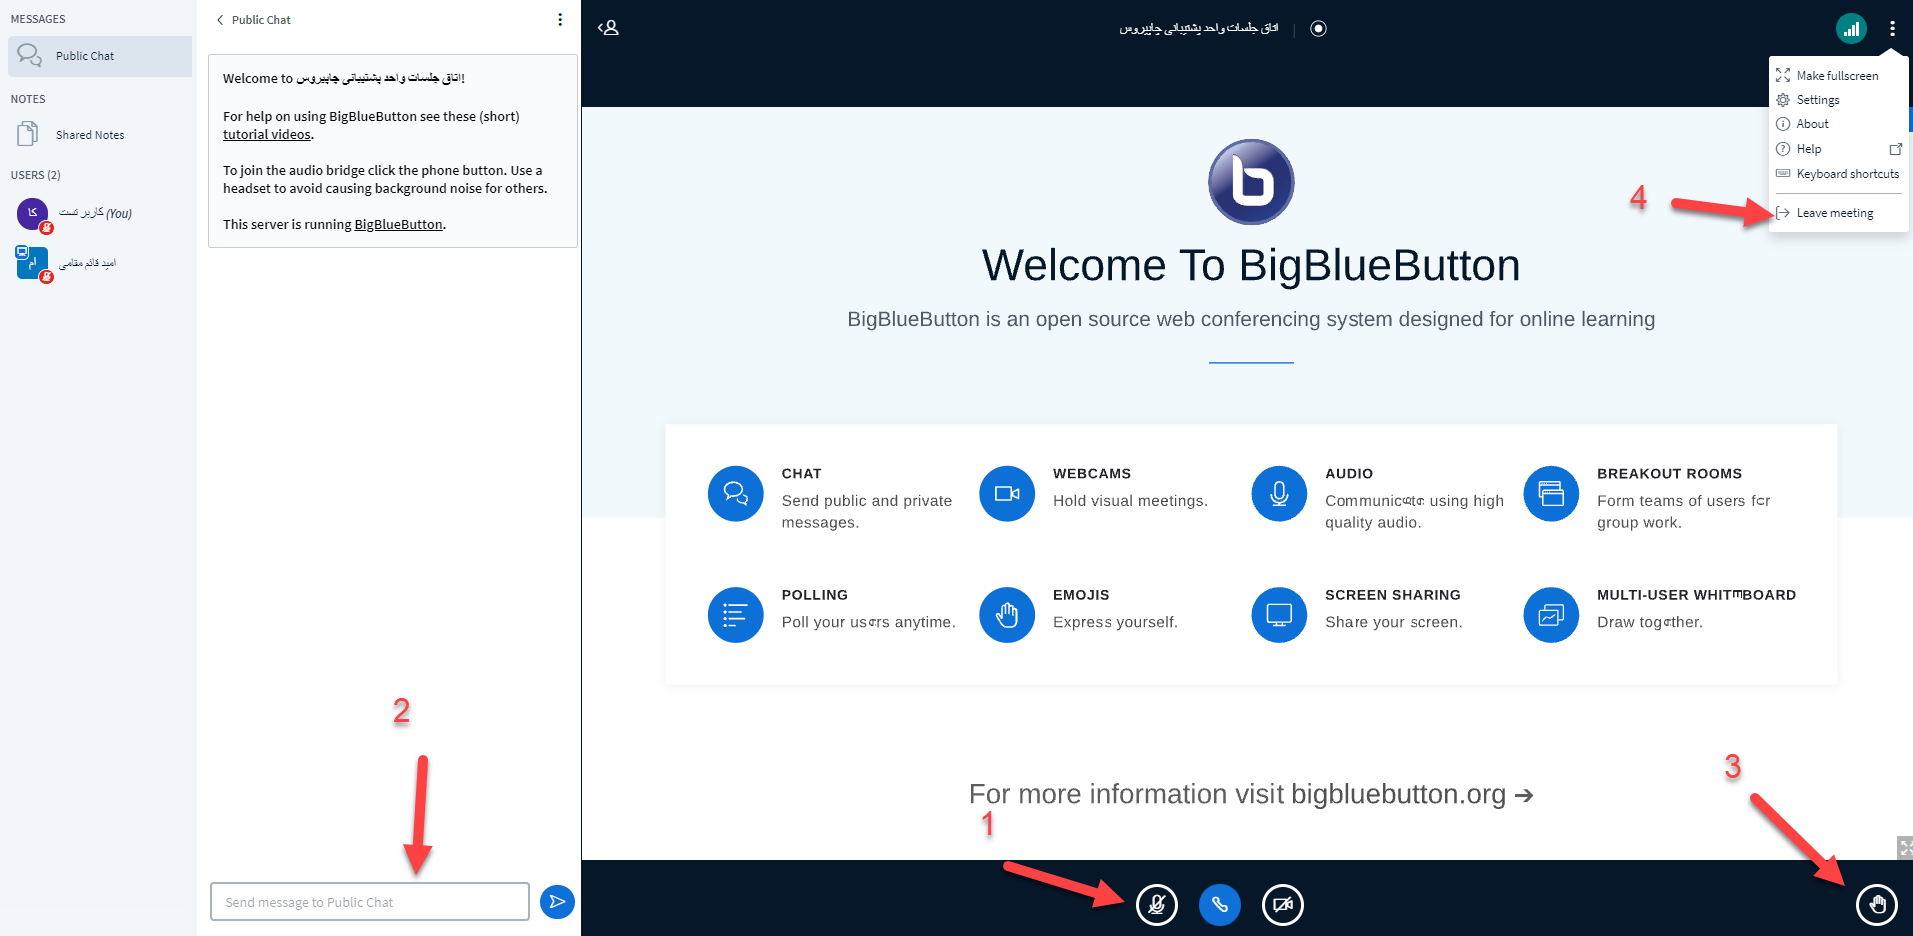
Task: Send the chat message with the arrow button
Action: coord(557,902)
